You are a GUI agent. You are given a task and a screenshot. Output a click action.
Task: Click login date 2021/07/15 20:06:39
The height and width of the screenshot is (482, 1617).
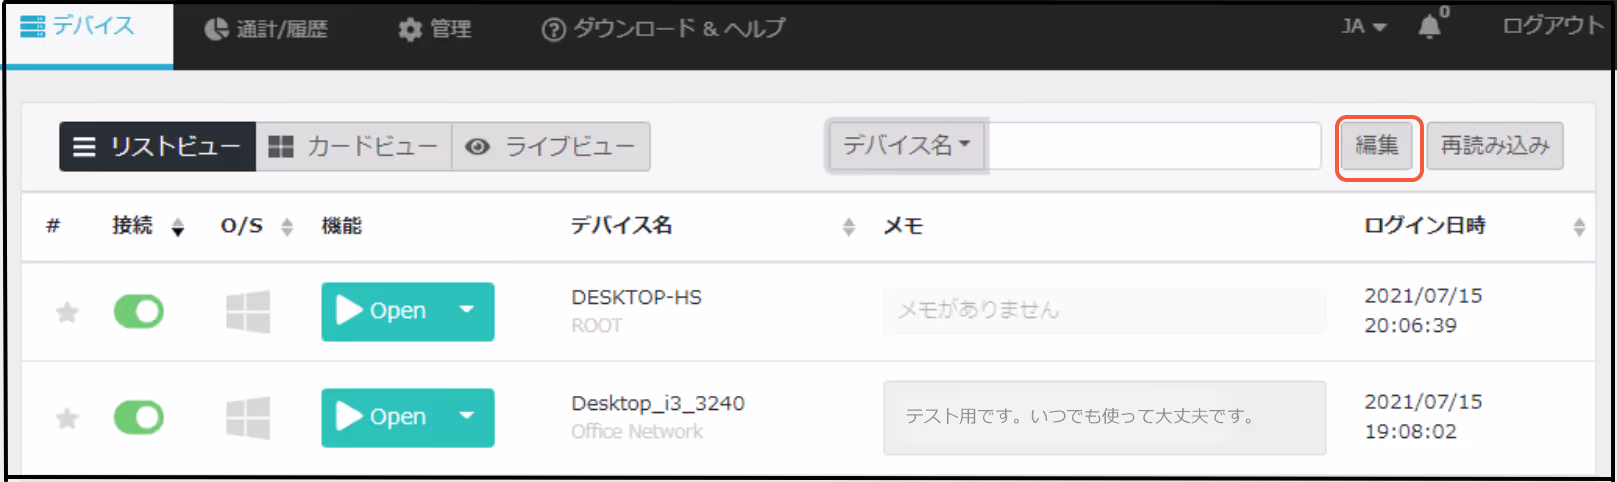[1423, 311]
